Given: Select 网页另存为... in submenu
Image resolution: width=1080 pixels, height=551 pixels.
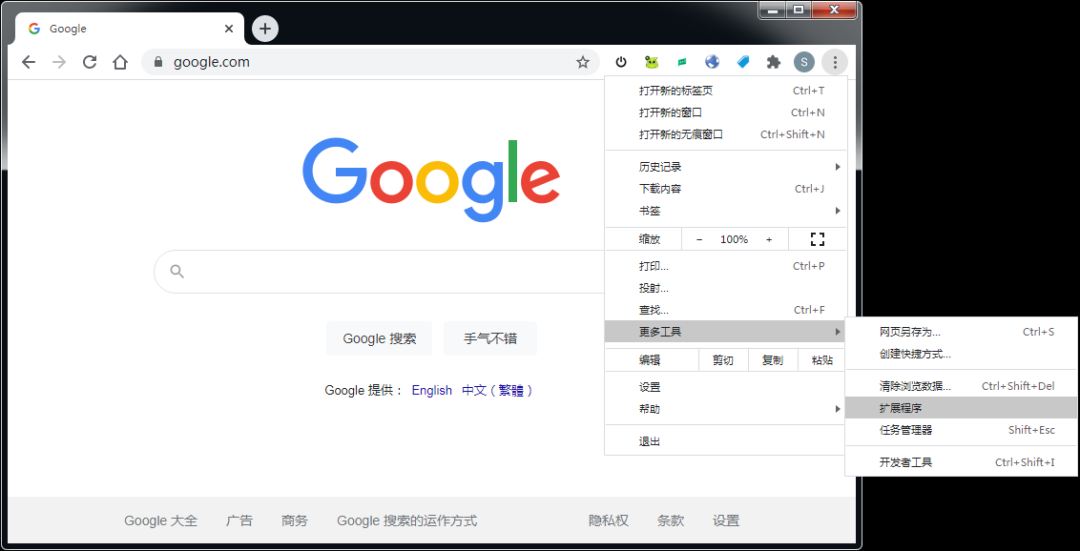Looking at the screenshot, I should pos(962,332).
